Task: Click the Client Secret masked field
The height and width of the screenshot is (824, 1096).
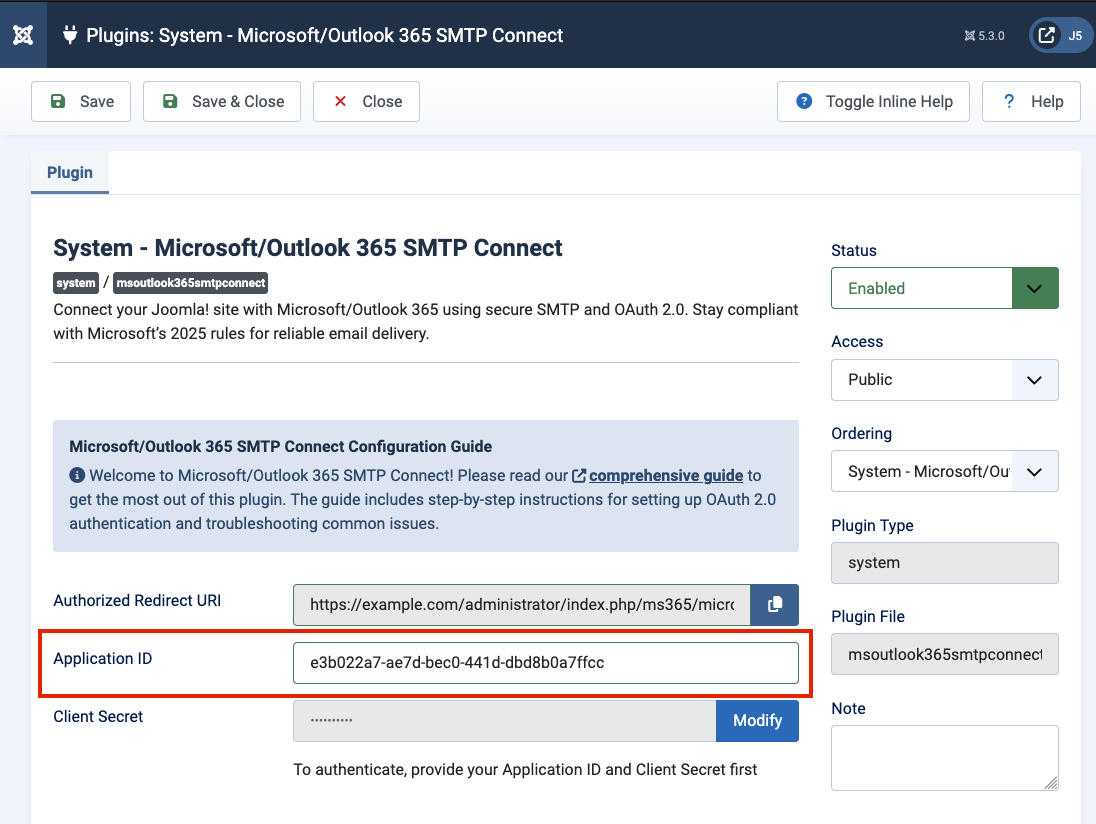Action: (505, 721)
